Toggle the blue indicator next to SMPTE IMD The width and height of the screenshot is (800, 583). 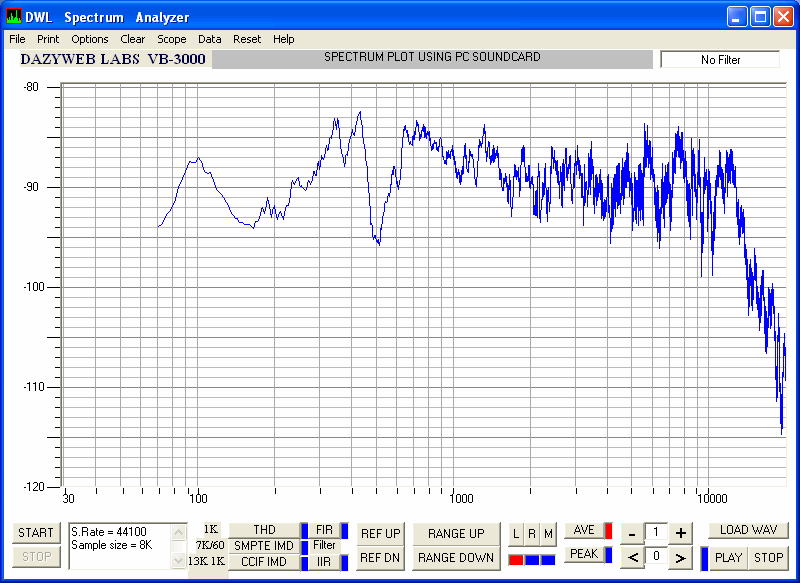click(x=305, y=546)
